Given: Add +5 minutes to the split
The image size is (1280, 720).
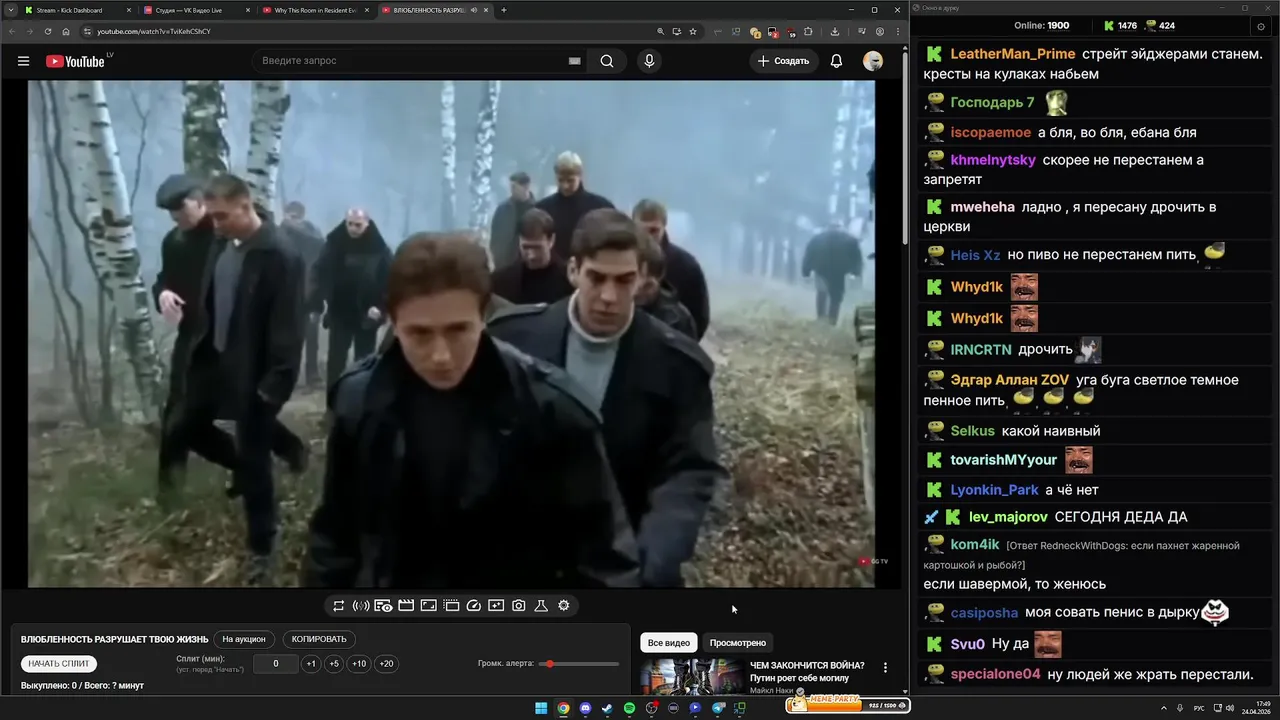Looking at the screenshot, I should 334,664.
